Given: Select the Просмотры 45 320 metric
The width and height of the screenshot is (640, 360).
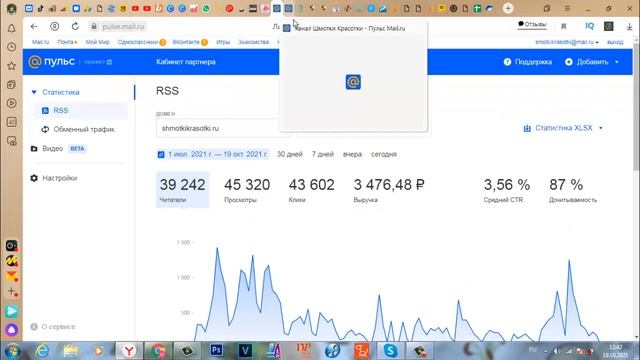Looking at the screenshot, I should (247, 190).
